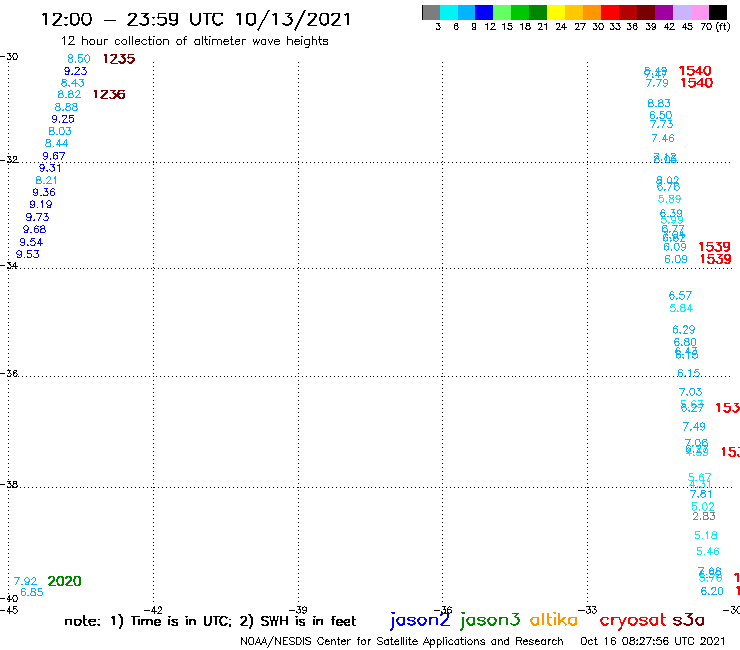The width and height of the screenshot is (740, 650).
Task: Click the jason3 satellite legend label
Action: (x=490, y=620)
